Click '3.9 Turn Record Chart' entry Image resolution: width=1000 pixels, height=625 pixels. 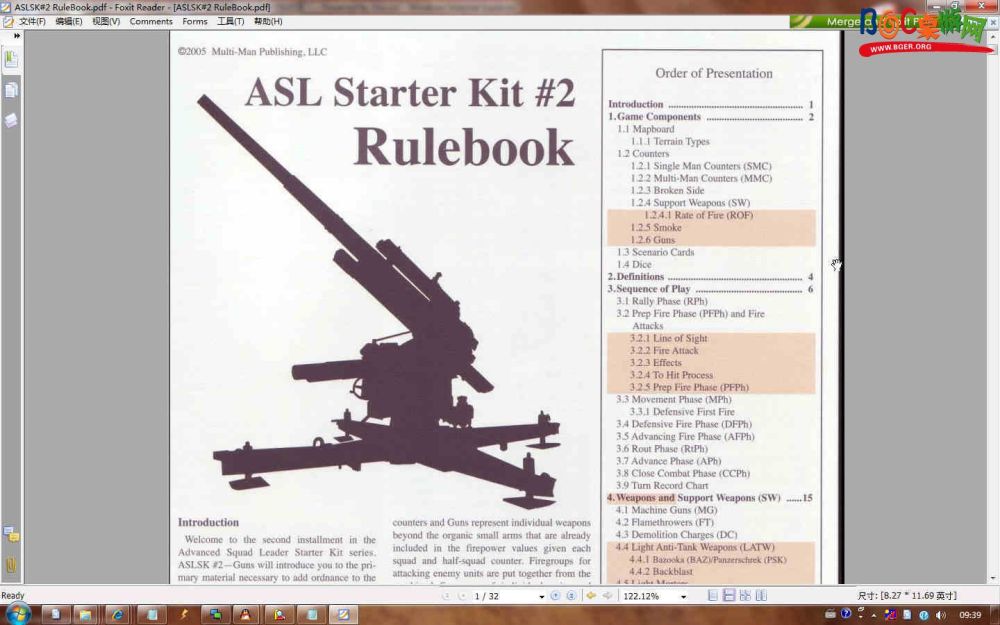[x=662, y=485]
